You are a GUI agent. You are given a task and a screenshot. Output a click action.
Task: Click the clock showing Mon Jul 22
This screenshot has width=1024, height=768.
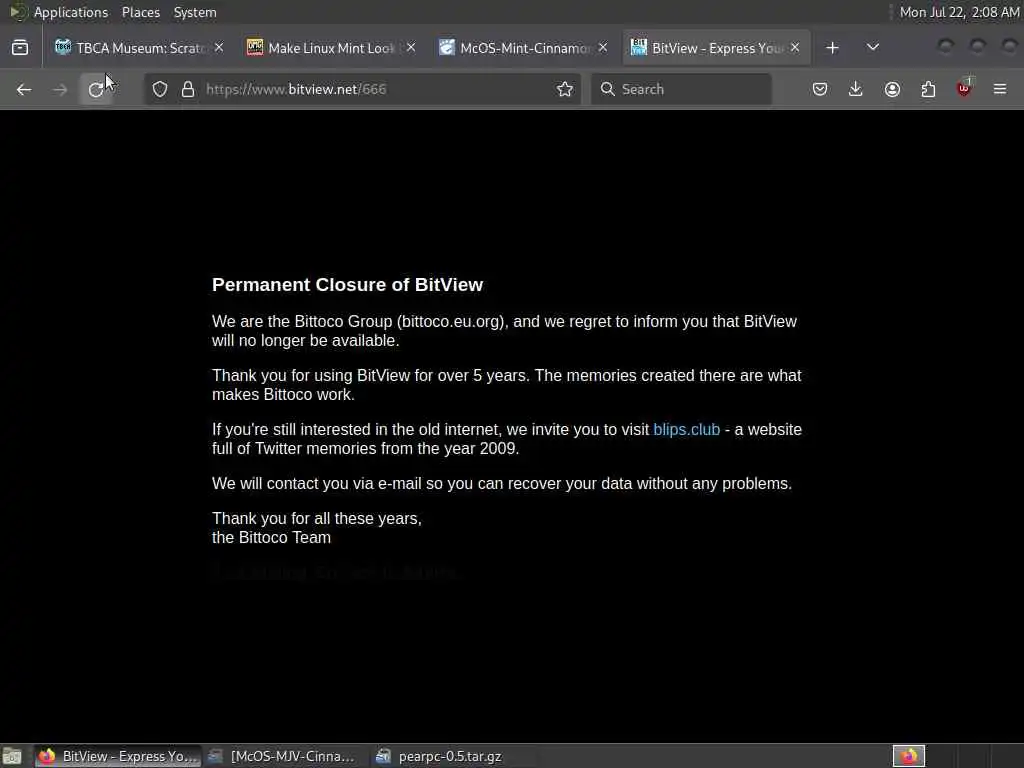[959, 12]
